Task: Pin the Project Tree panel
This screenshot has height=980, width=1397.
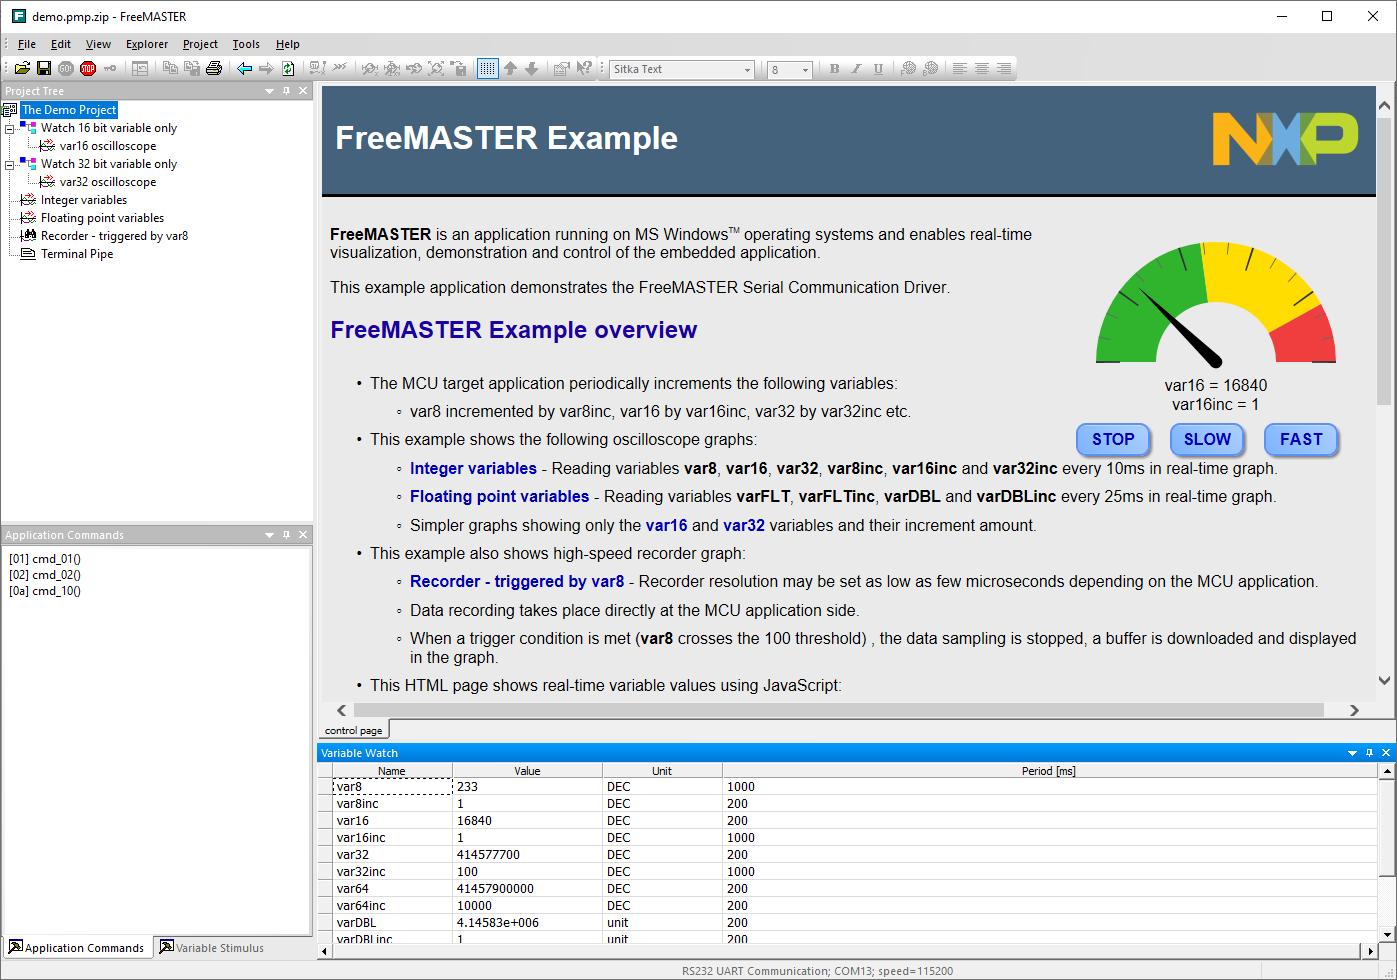Action: click(287, 91)
